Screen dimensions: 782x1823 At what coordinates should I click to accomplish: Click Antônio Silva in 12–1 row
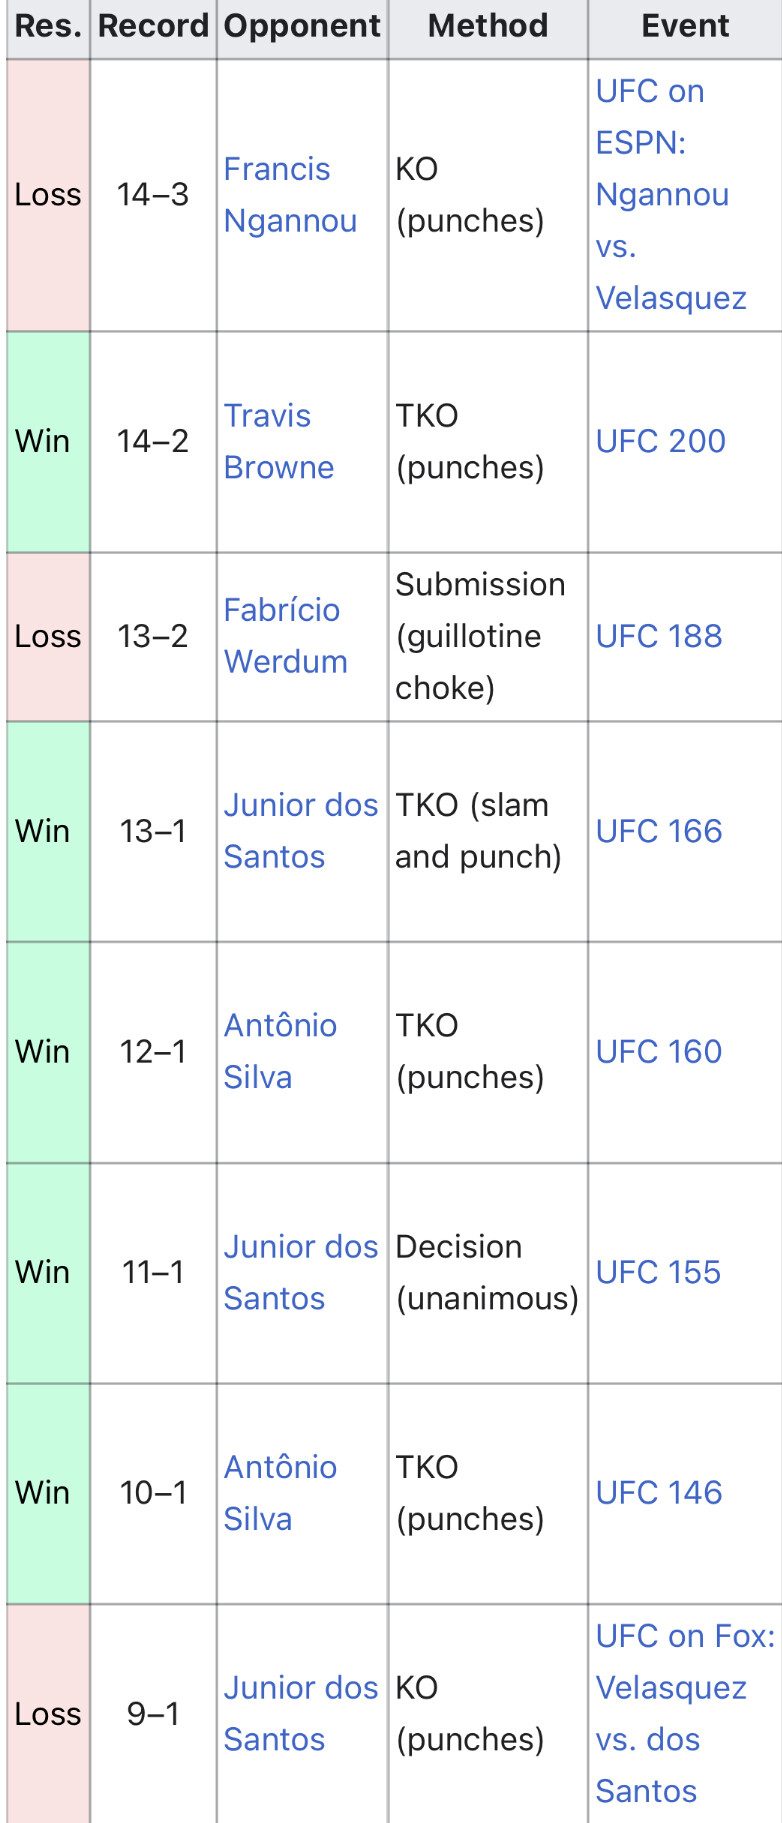pyautogui.click(x=280, y=1052)
